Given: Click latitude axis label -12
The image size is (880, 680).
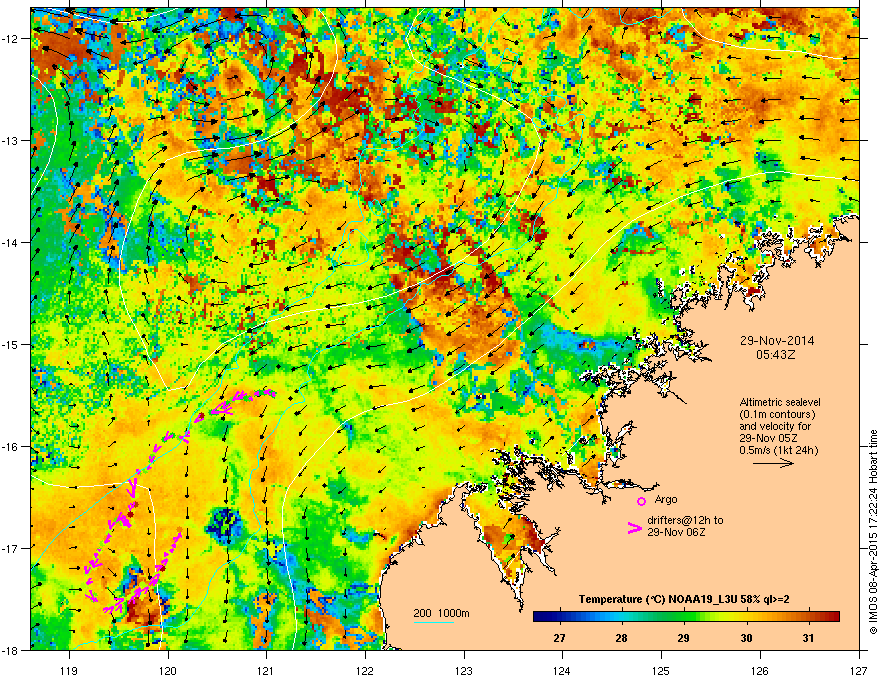Looking at the screenshot, I should click(10, 39).
